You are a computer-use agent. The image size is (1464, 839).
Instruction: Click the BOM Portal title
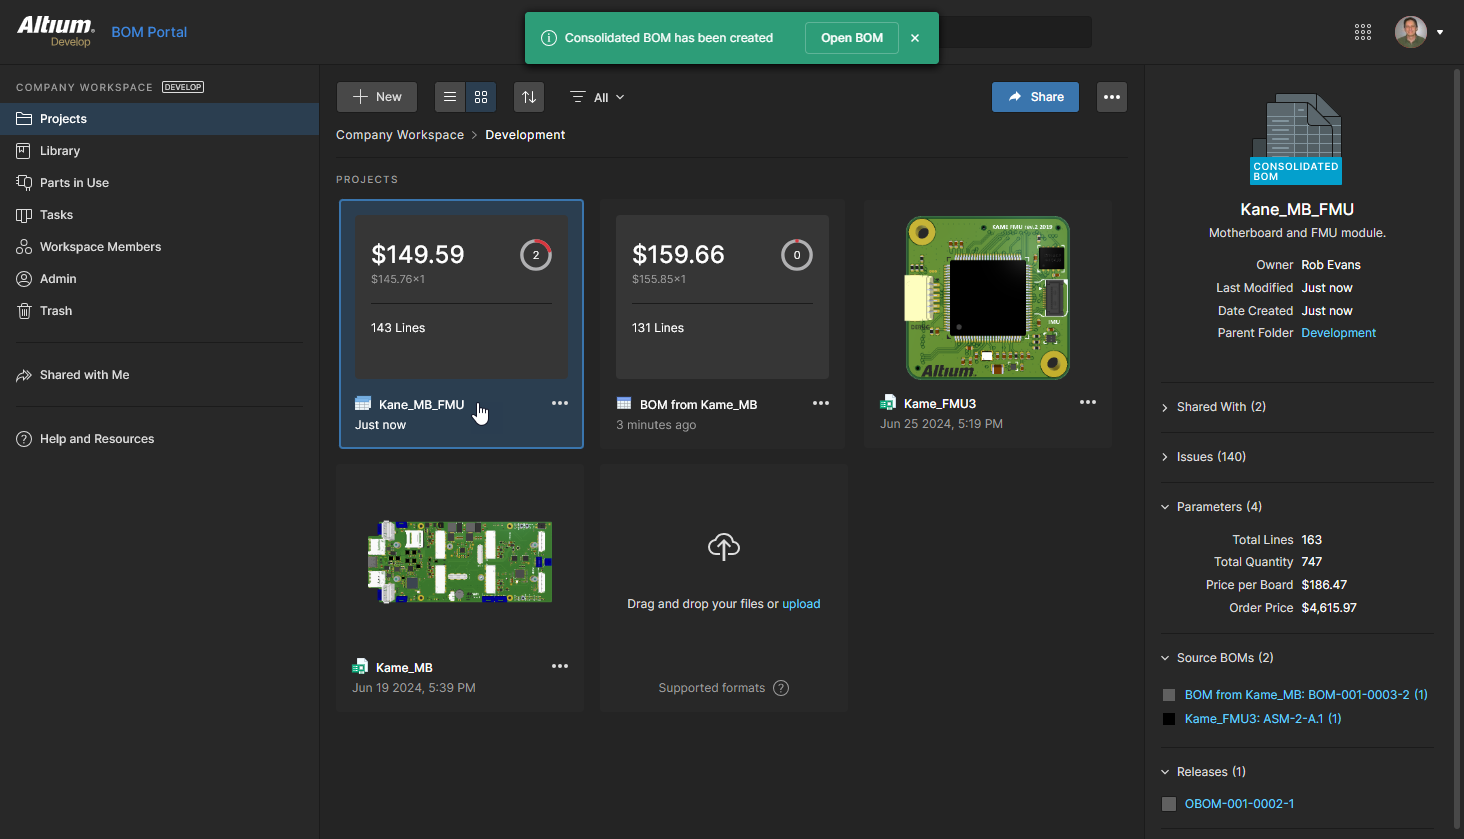point(149,32)
